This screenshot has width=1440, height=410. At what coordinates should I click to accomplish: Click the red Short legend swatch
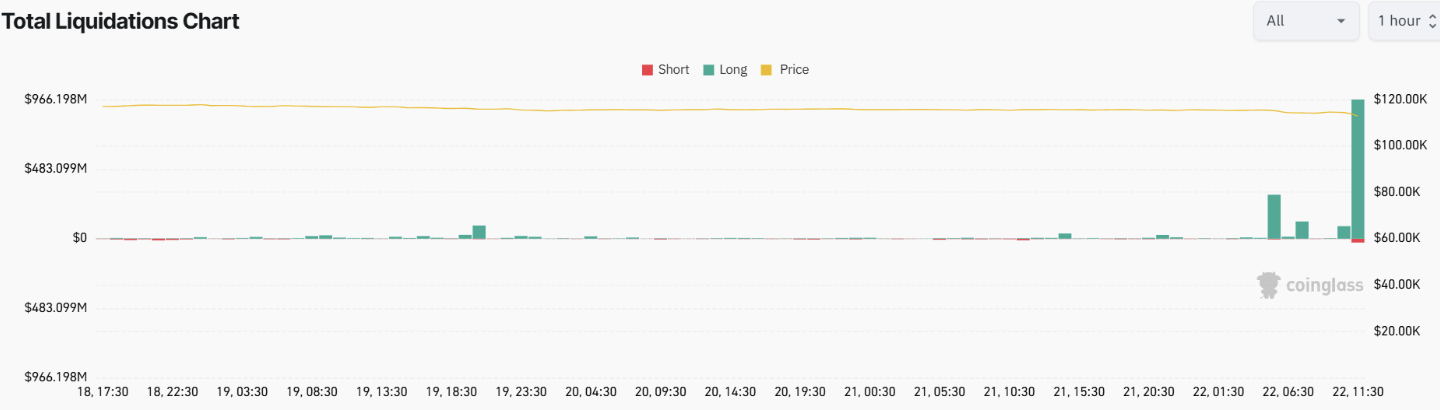pyautogui.click(x=646, y=70)
